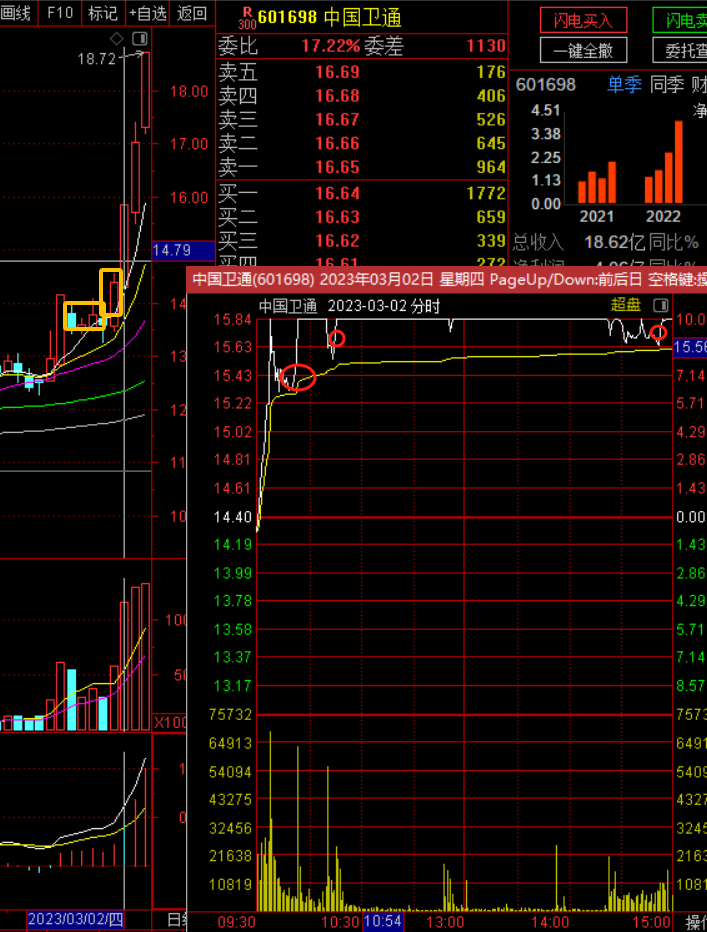Click the 超盘 link in intraday window
Image resolution: width=707 pixels, height=932 pixels.
(x=626, y=305)
